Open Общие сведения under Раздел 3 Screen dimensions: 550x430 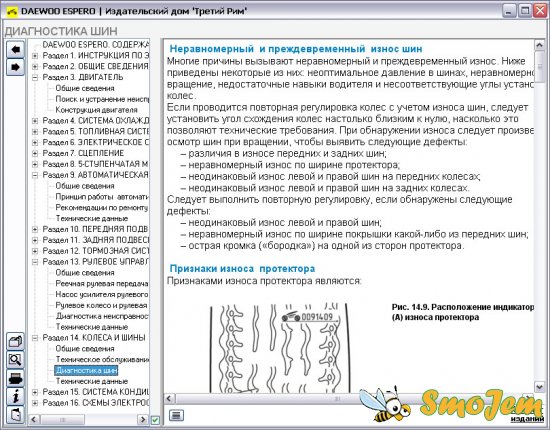point(85,88)
